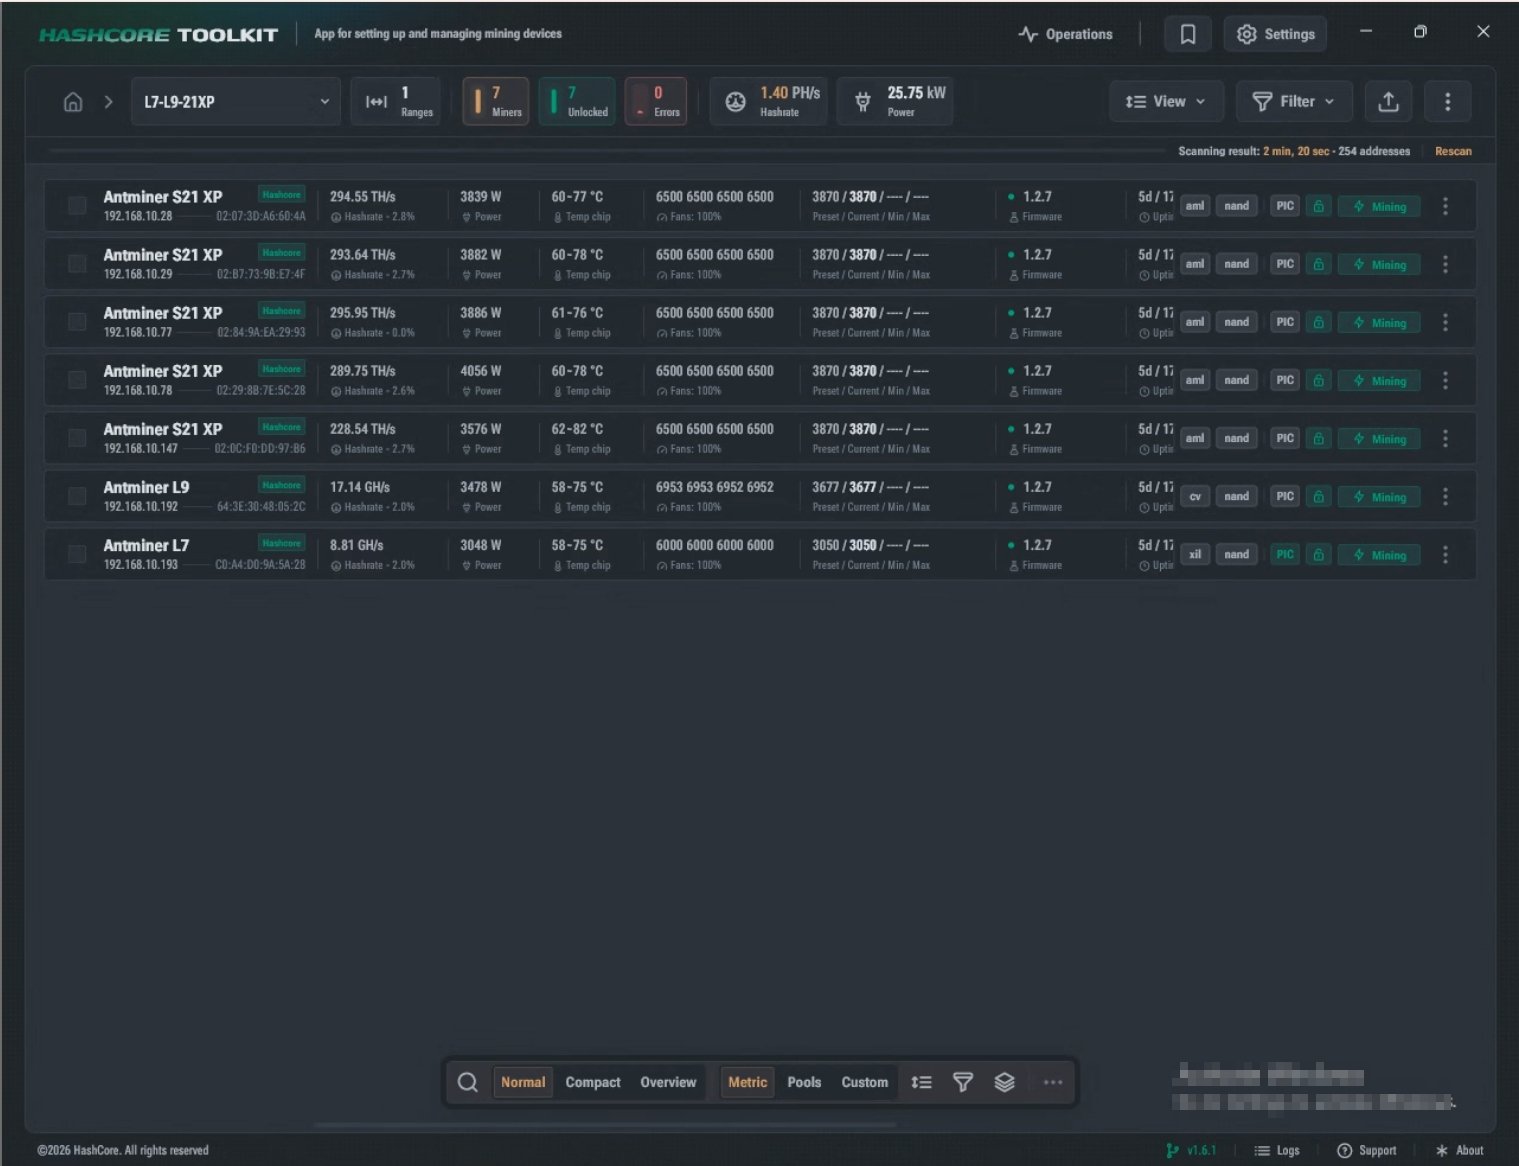The image size is (1519, 1166).
Task: Click the horizontal scrollbar at bottom
Action: (605, 1125)
